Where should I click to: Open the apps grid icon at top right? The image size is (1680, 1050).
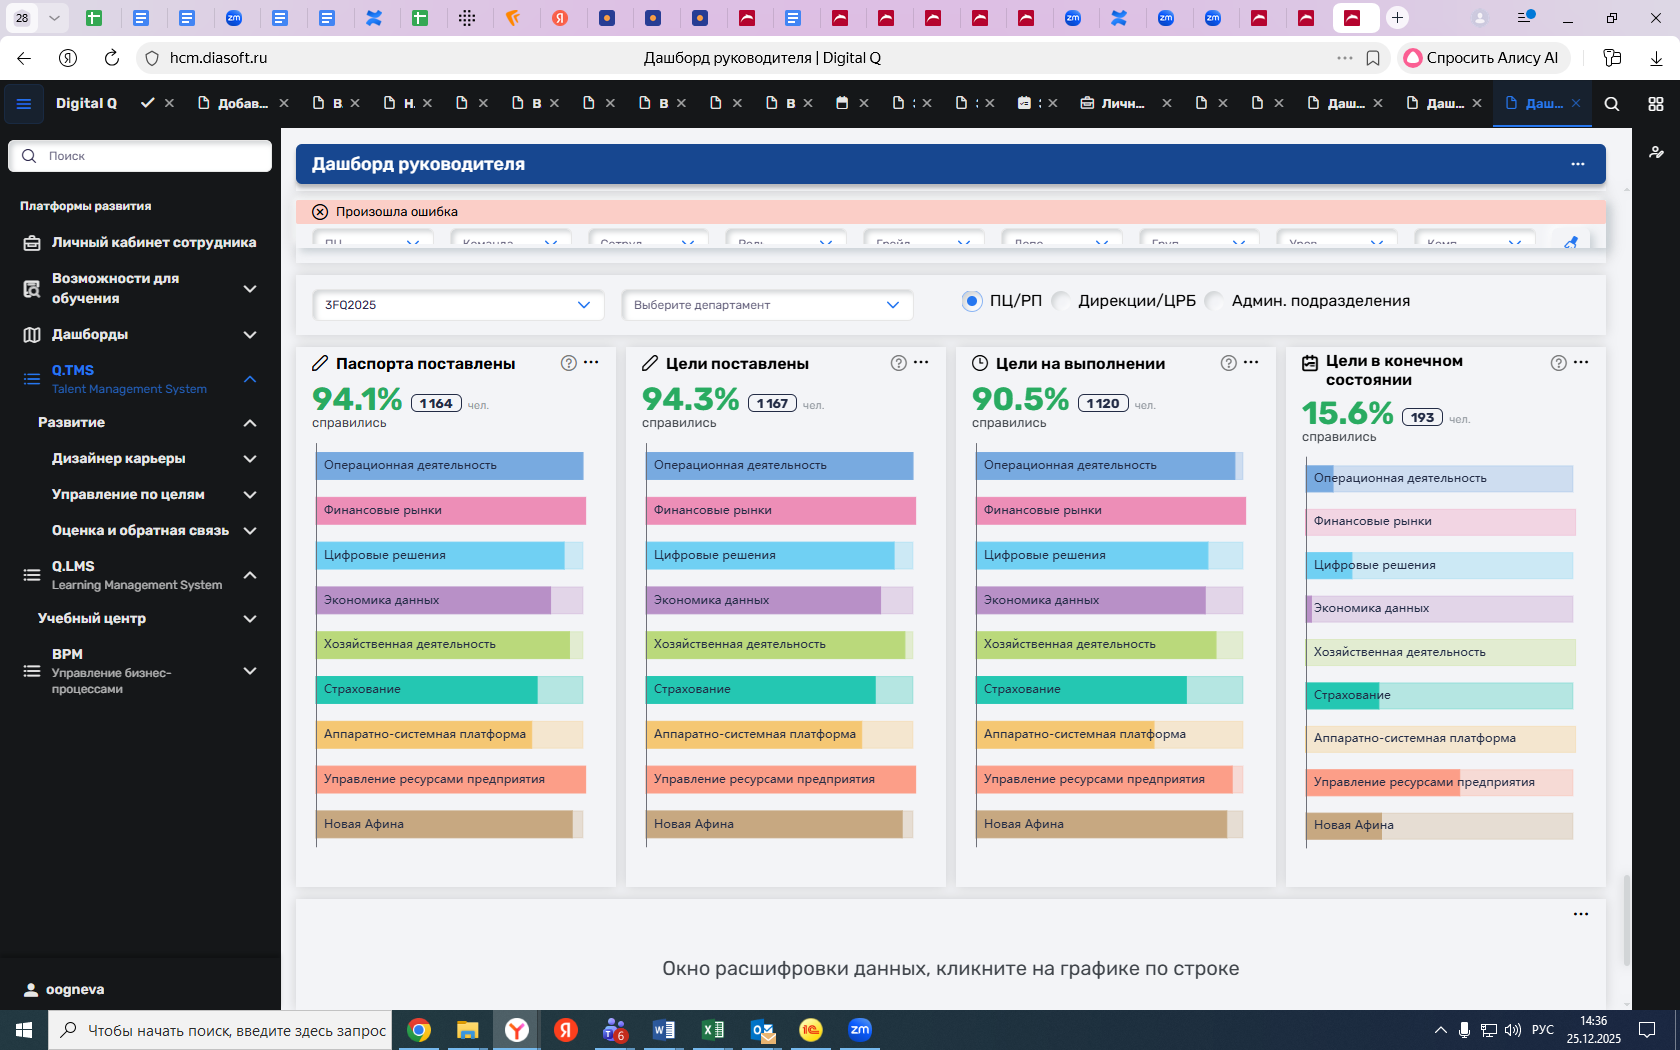1655,104
